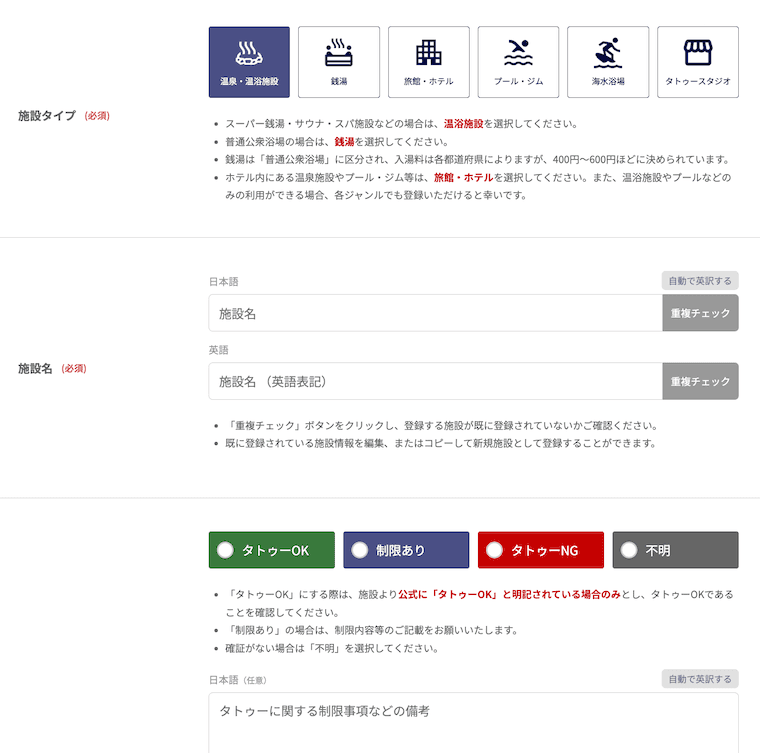Select the red タトゥーNG radio option

coord(540,550)
